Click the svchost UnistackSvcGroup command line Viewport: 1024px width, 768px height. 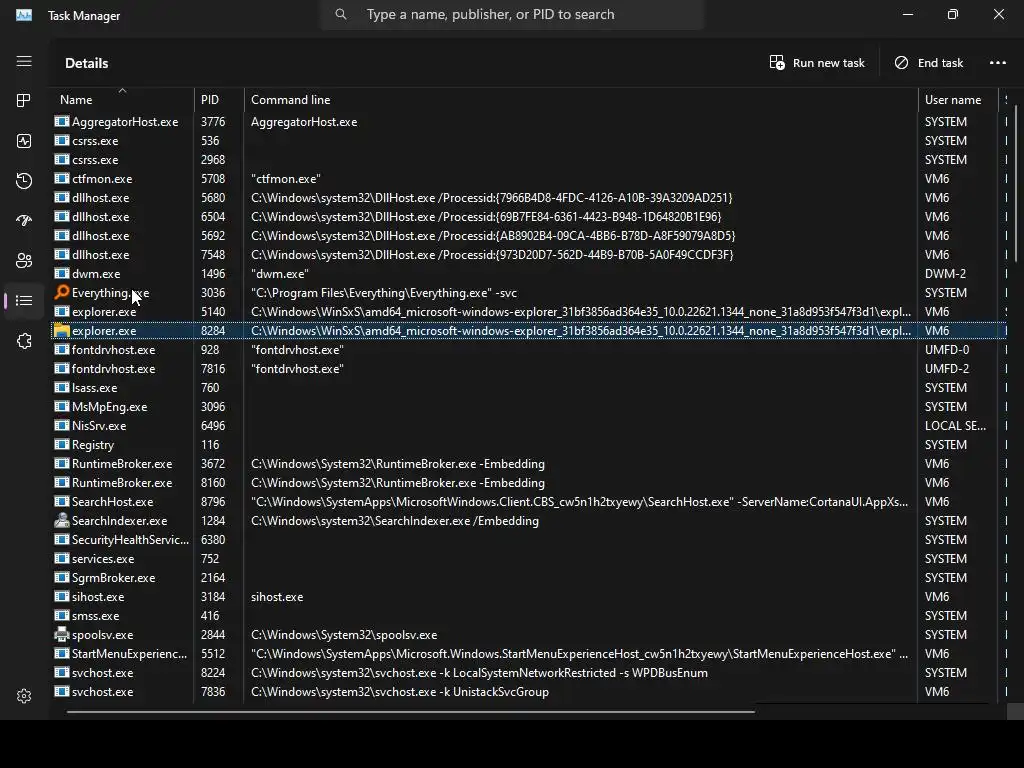400,692
